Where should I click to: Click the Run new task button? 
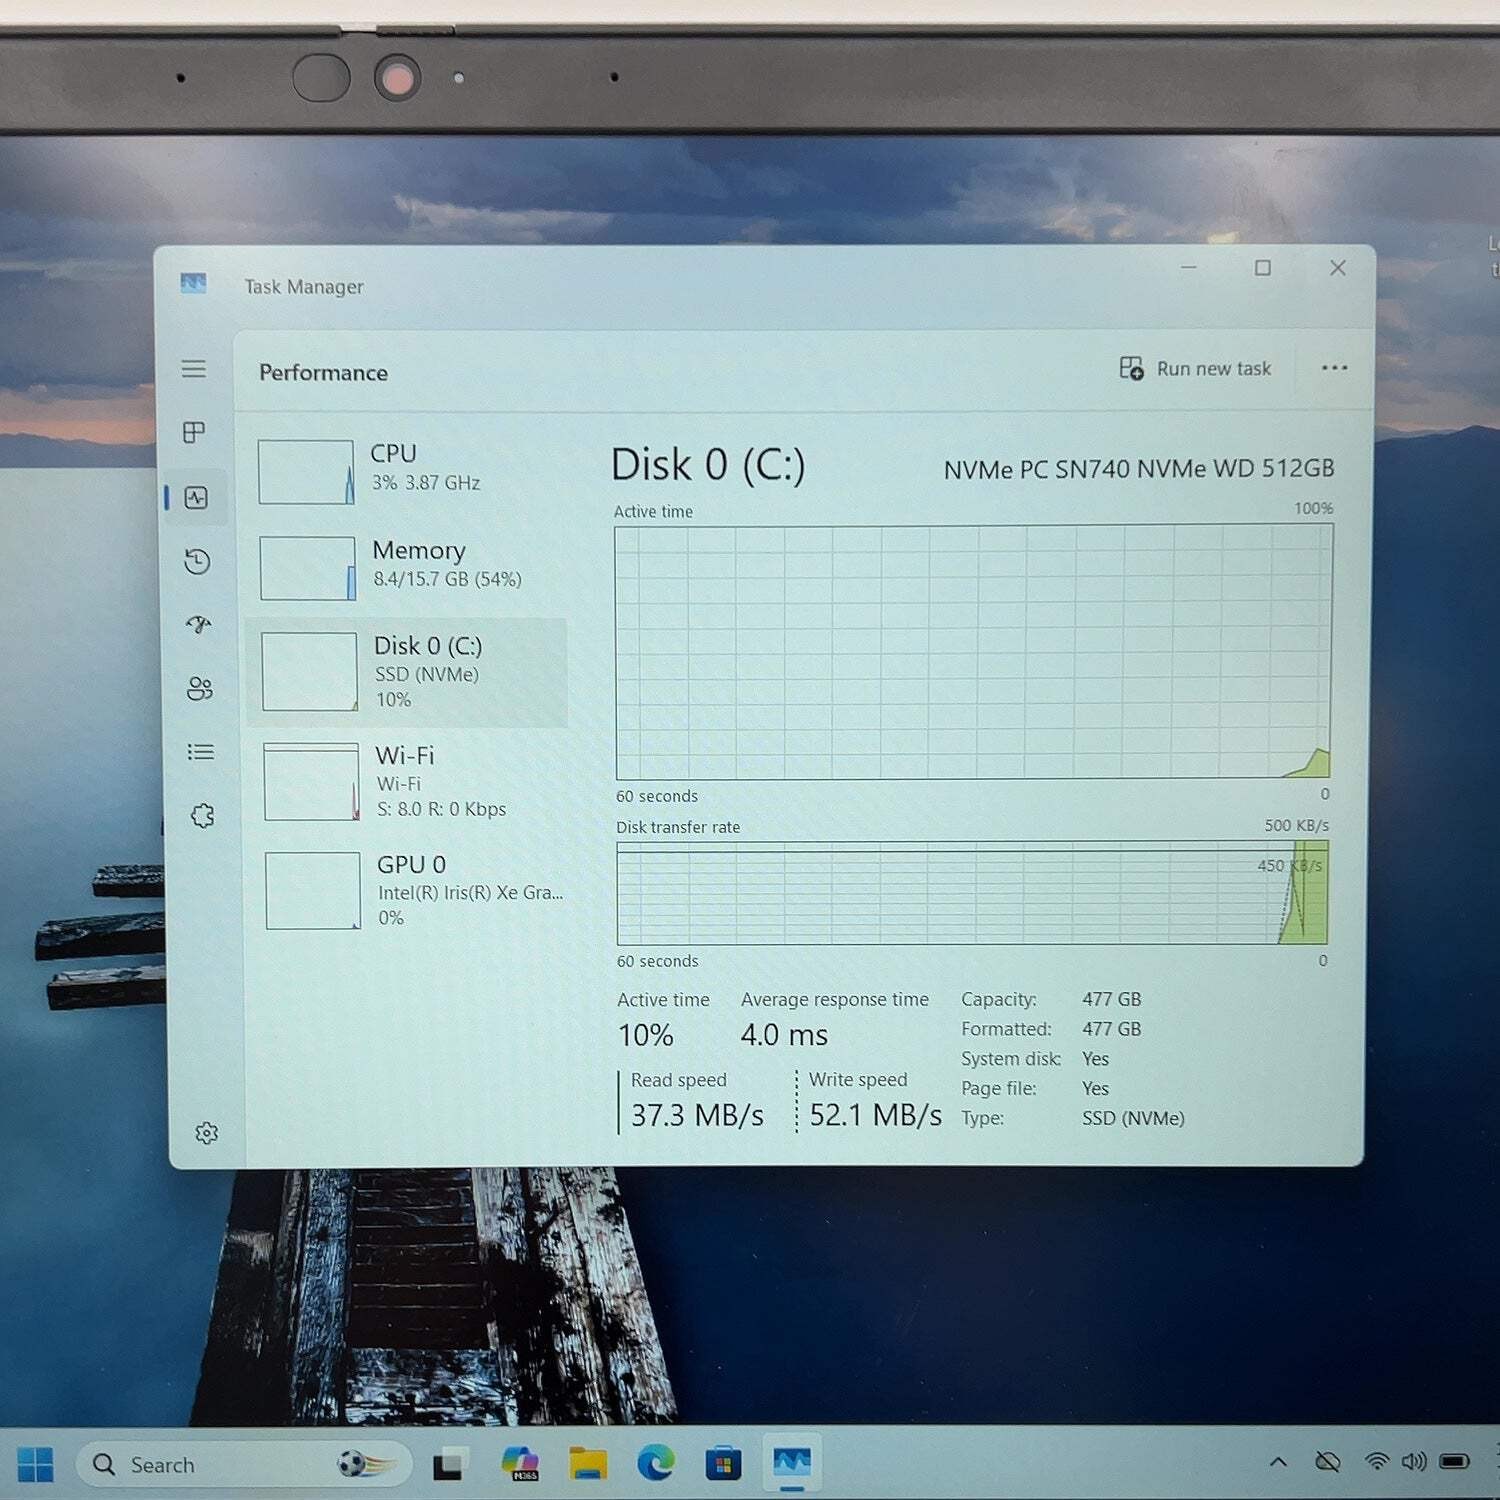[x=1195, y=369]
